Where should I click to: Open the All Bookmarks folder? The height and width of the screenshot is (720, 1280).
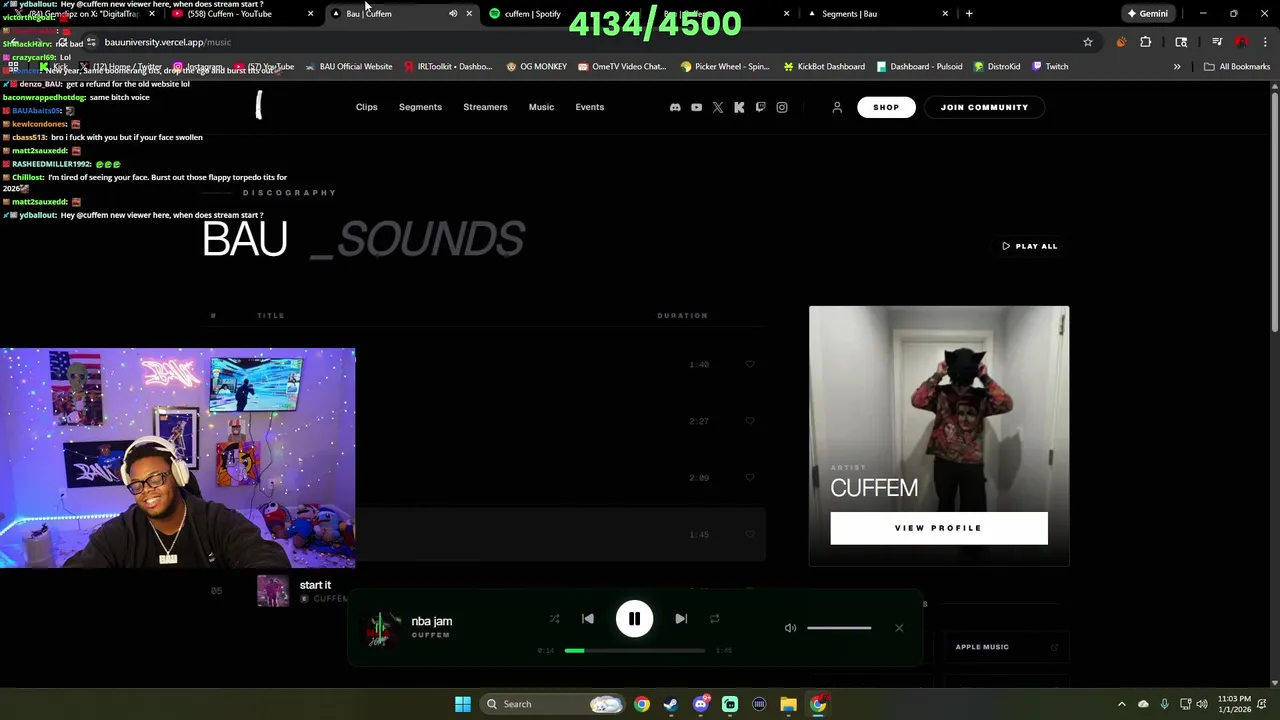click(1237, 67)
